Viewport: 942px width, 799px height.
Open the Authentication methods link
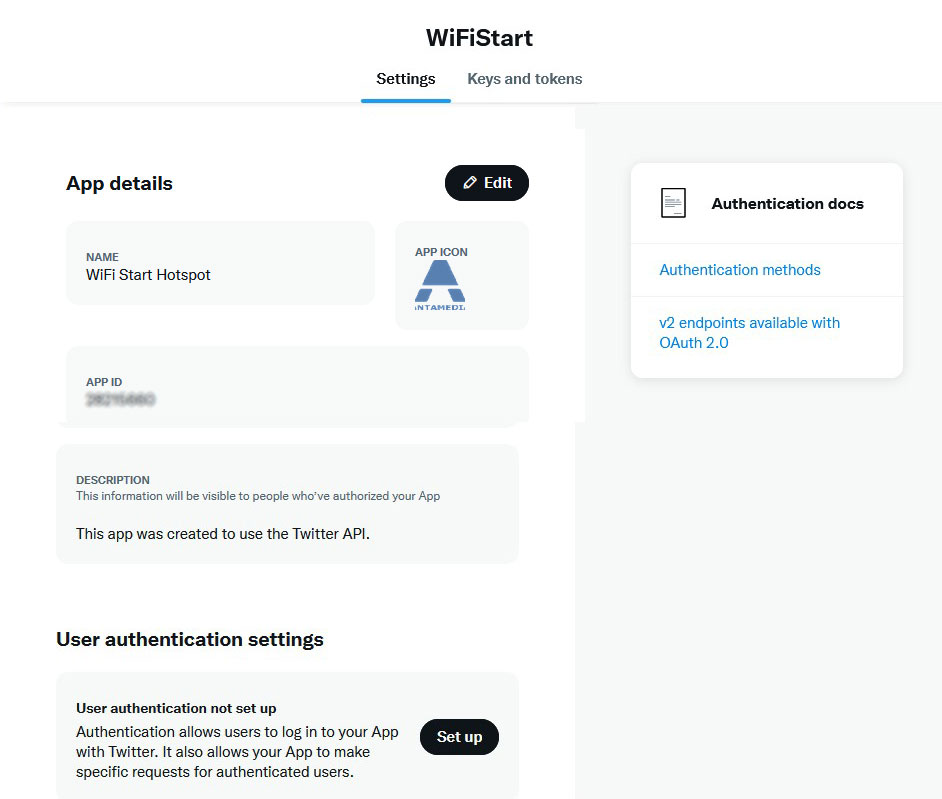(739, 270)
